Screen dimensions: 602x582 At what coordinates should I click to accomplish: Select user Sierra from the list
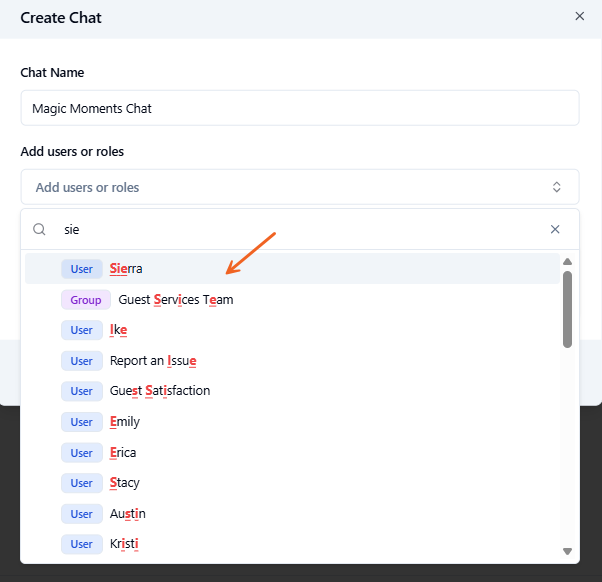126,269
